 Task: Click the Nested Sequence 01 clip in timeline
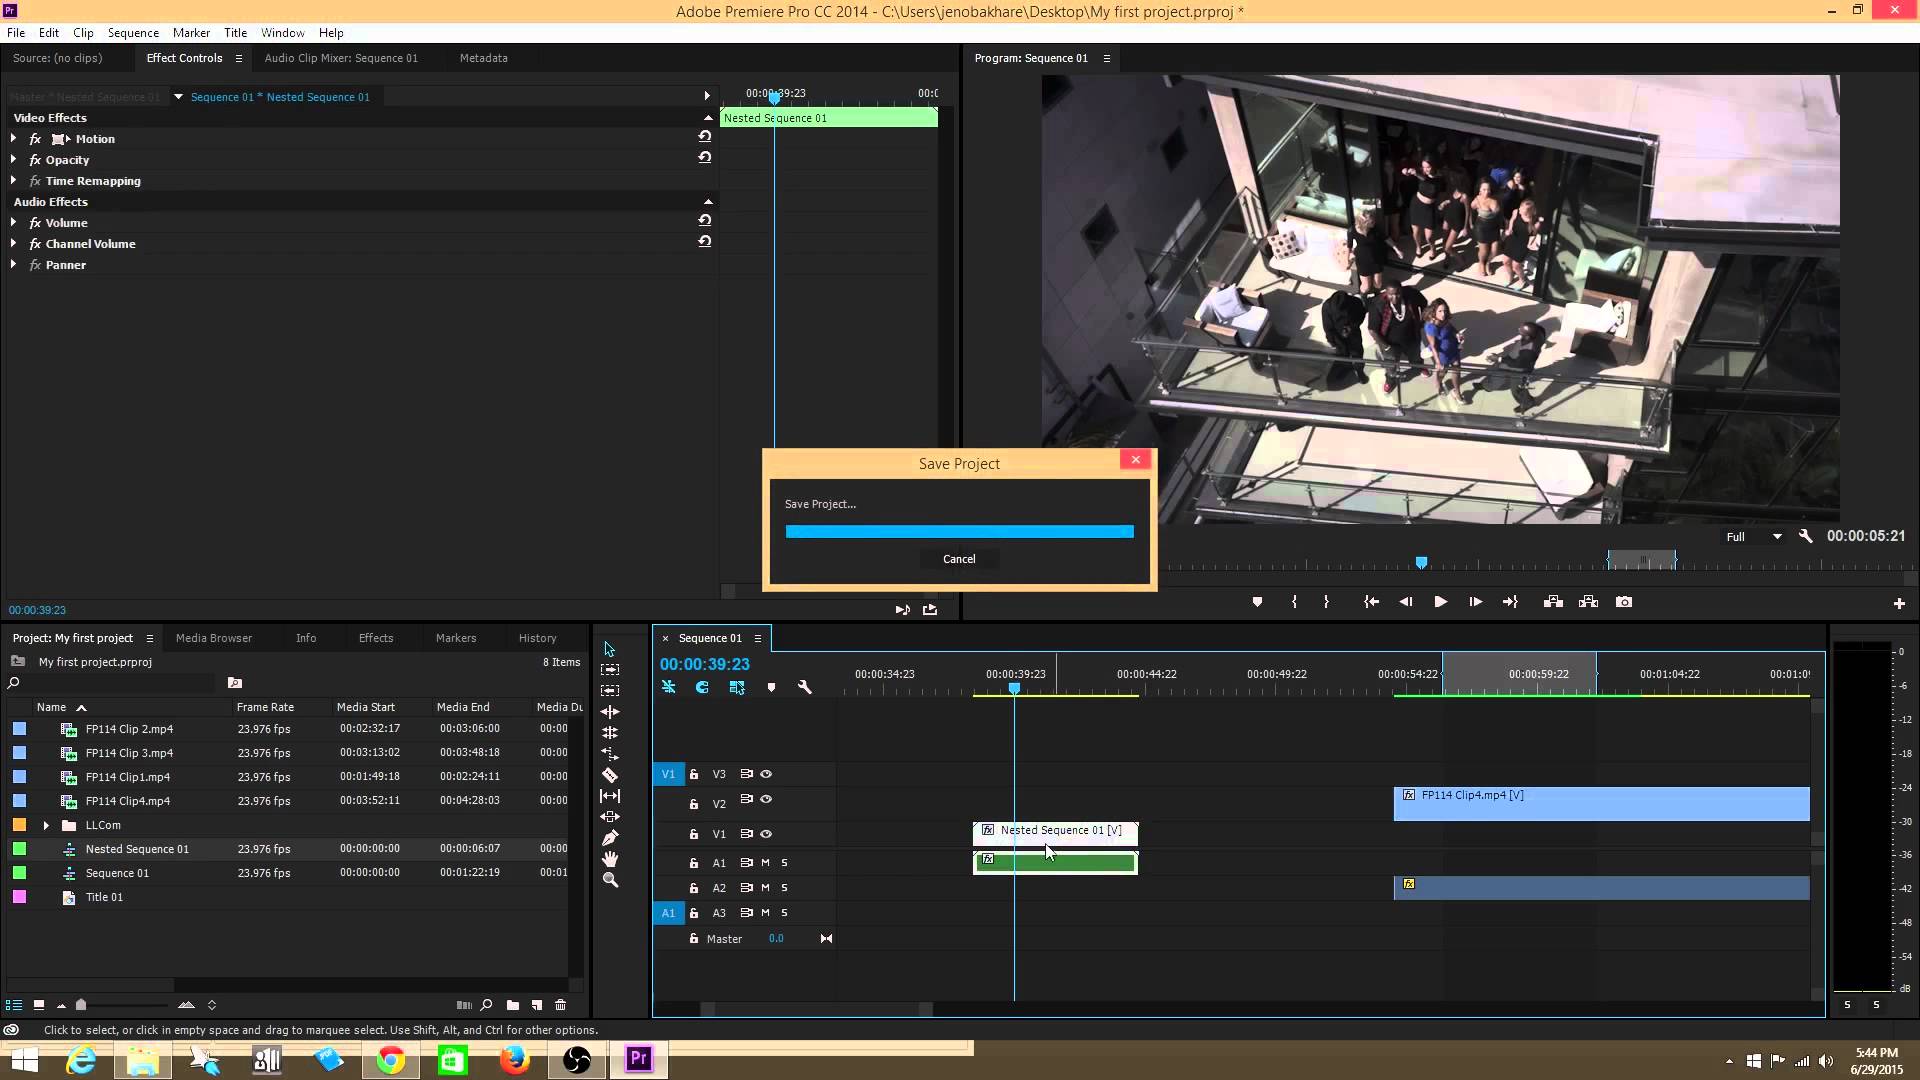pyautogui.click(x=1055, y=831)
